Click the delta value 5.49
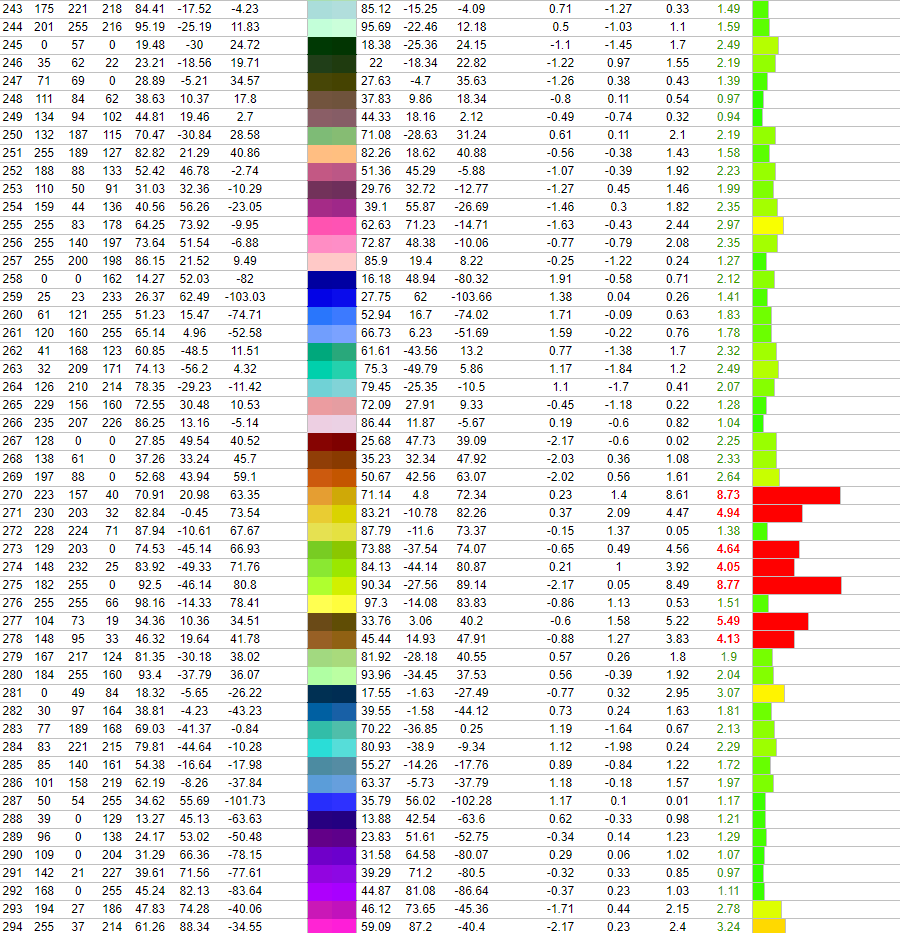Image resolution: width=900 pixels, height=933 pixels. tap(728, 621)
